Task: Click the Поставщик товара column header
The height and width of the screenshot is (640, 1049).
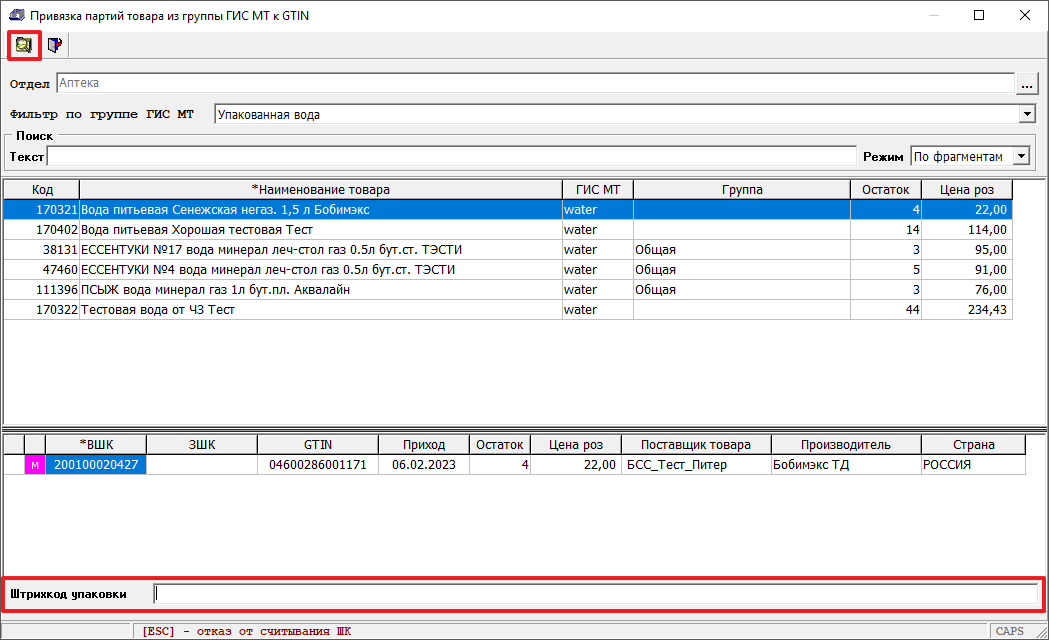Action: 696,445
